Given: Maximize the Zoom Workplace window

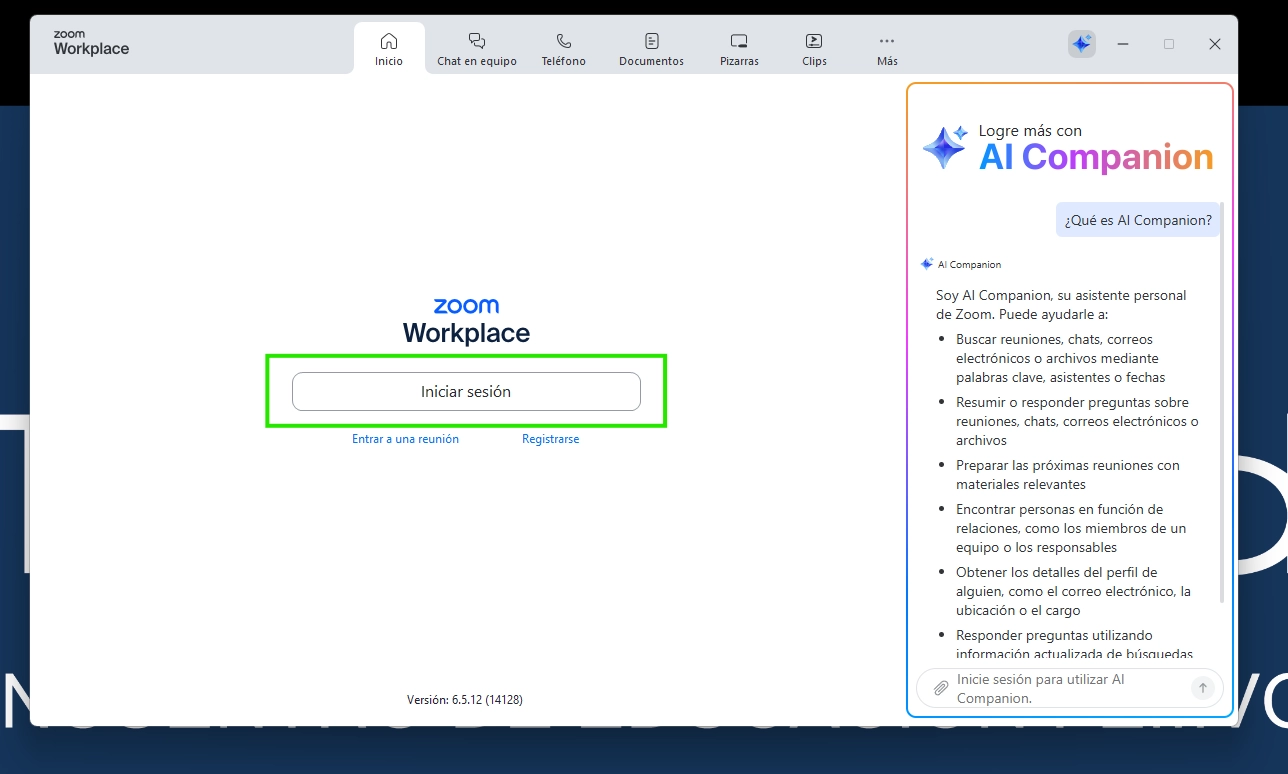Looking at the screenshot, I should tap(1169, 44).
